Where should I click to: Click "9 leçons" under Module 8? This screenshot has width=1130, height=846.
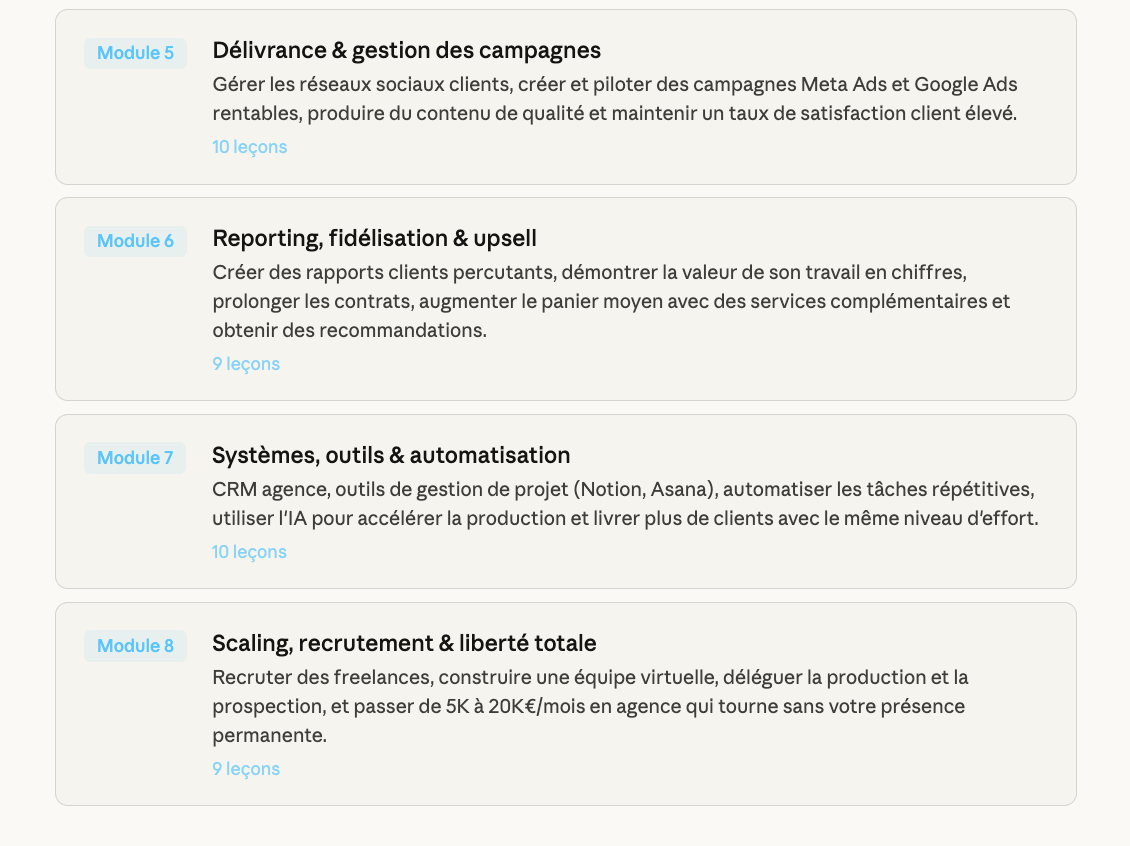pyautogui.click(x=246, y=769)
